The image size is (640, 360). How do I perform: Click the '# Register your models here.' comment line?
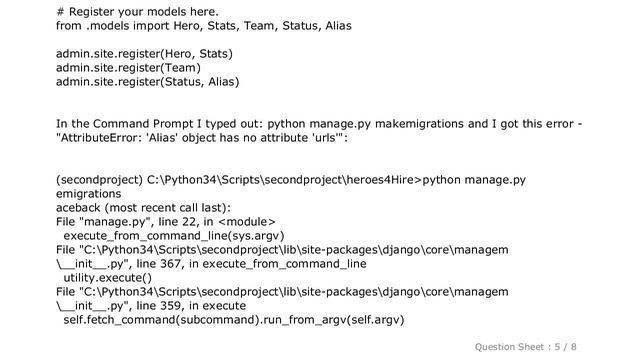[x=137, y=12]
